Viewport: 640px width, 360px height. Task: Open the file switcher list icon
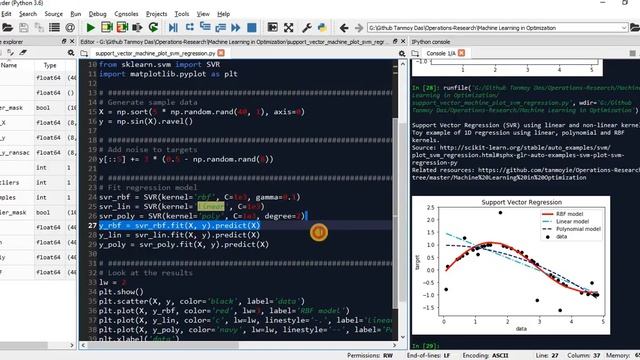pyautogui.click(x=54, y=28)
